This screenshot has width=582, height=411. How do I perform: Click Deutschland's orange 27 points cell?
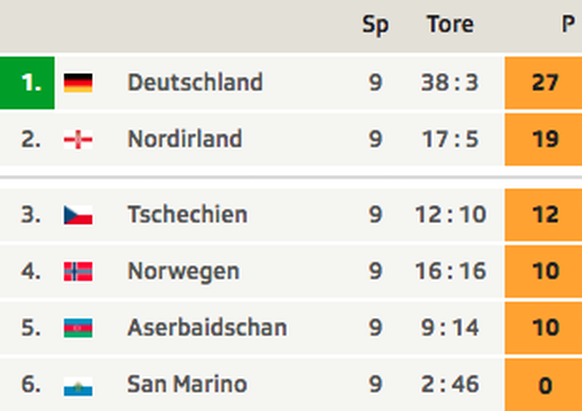pyautogui.click(x=543, y=83)
